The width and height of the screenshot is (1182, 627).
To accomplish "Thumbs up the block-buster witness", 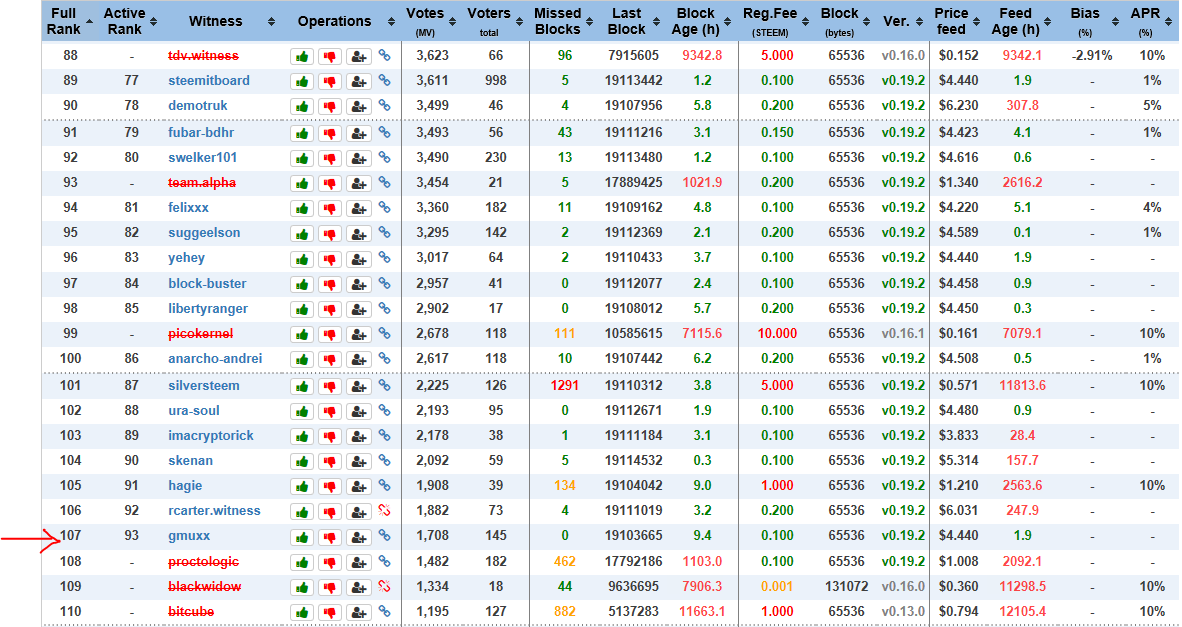I will coord(302,284).
